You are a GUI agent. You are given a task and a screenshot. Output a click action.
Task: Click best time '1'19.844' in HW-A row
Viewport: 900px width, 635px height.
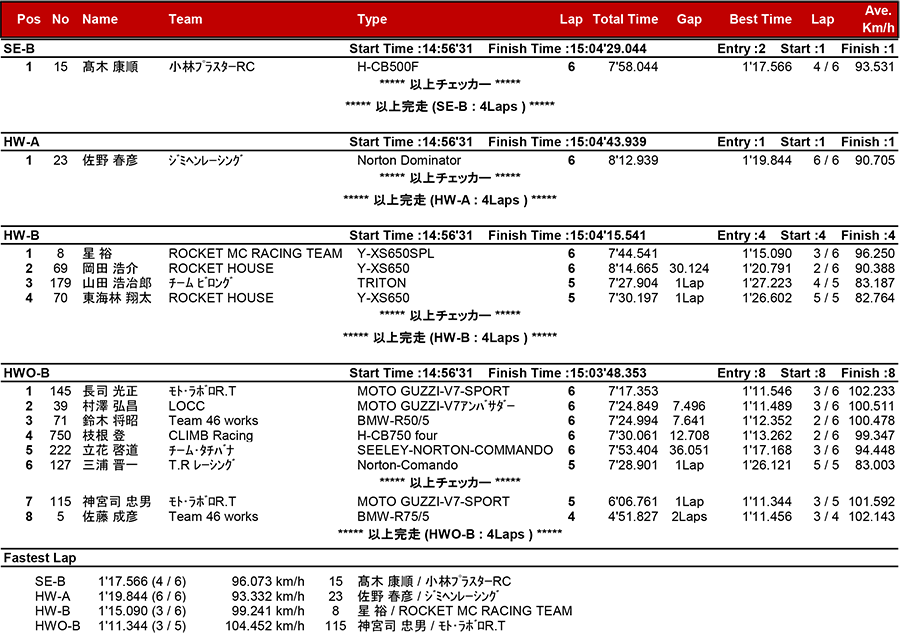[x=767, y=160]
